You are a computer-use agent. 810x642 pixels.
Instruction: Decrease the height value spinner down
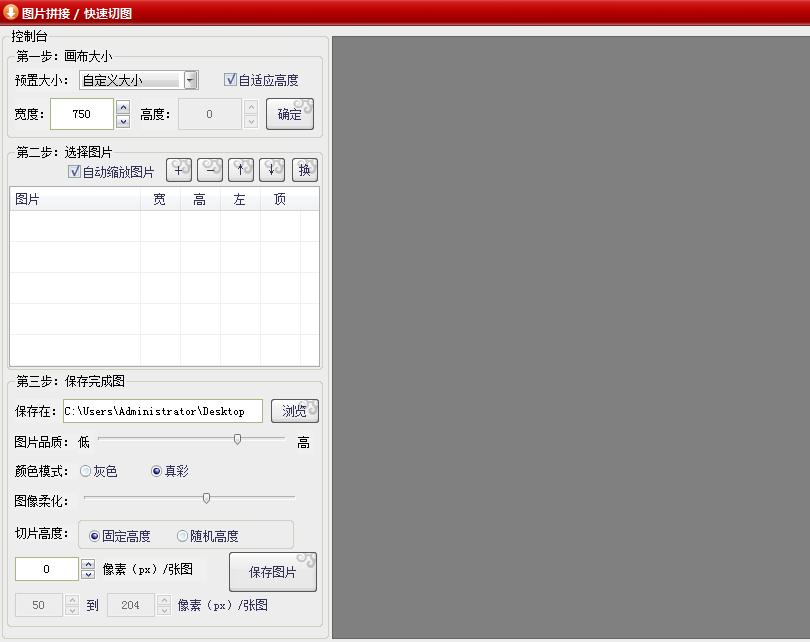[x=251, y=121]
